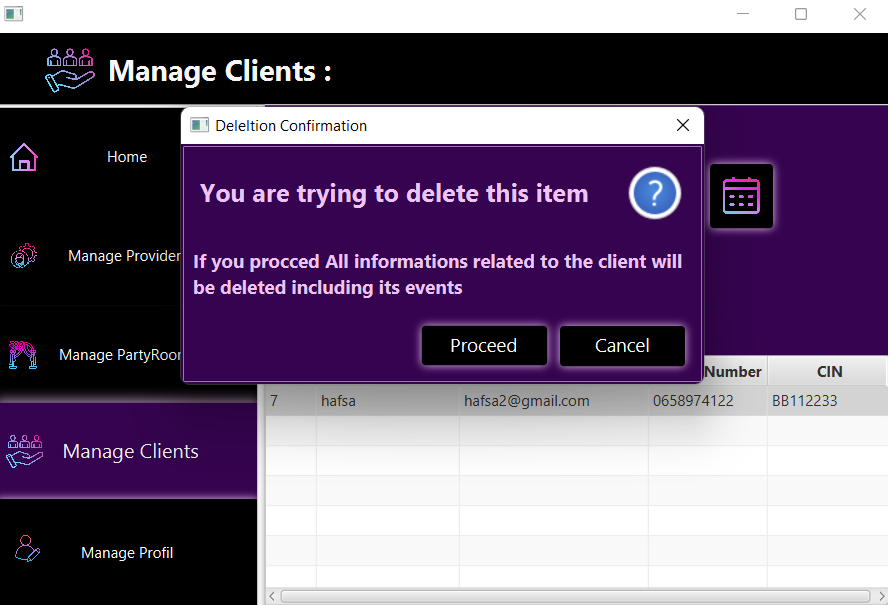The image size is (888, 605).
Task: Click the Number column header
Action: 733,372
